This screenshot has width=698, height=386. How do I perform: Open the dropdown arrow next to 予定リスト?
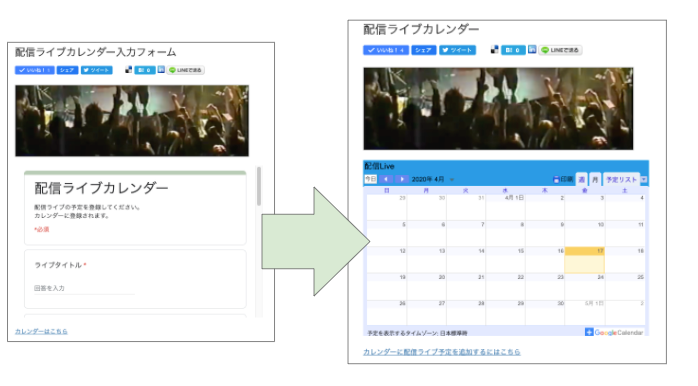644,179
